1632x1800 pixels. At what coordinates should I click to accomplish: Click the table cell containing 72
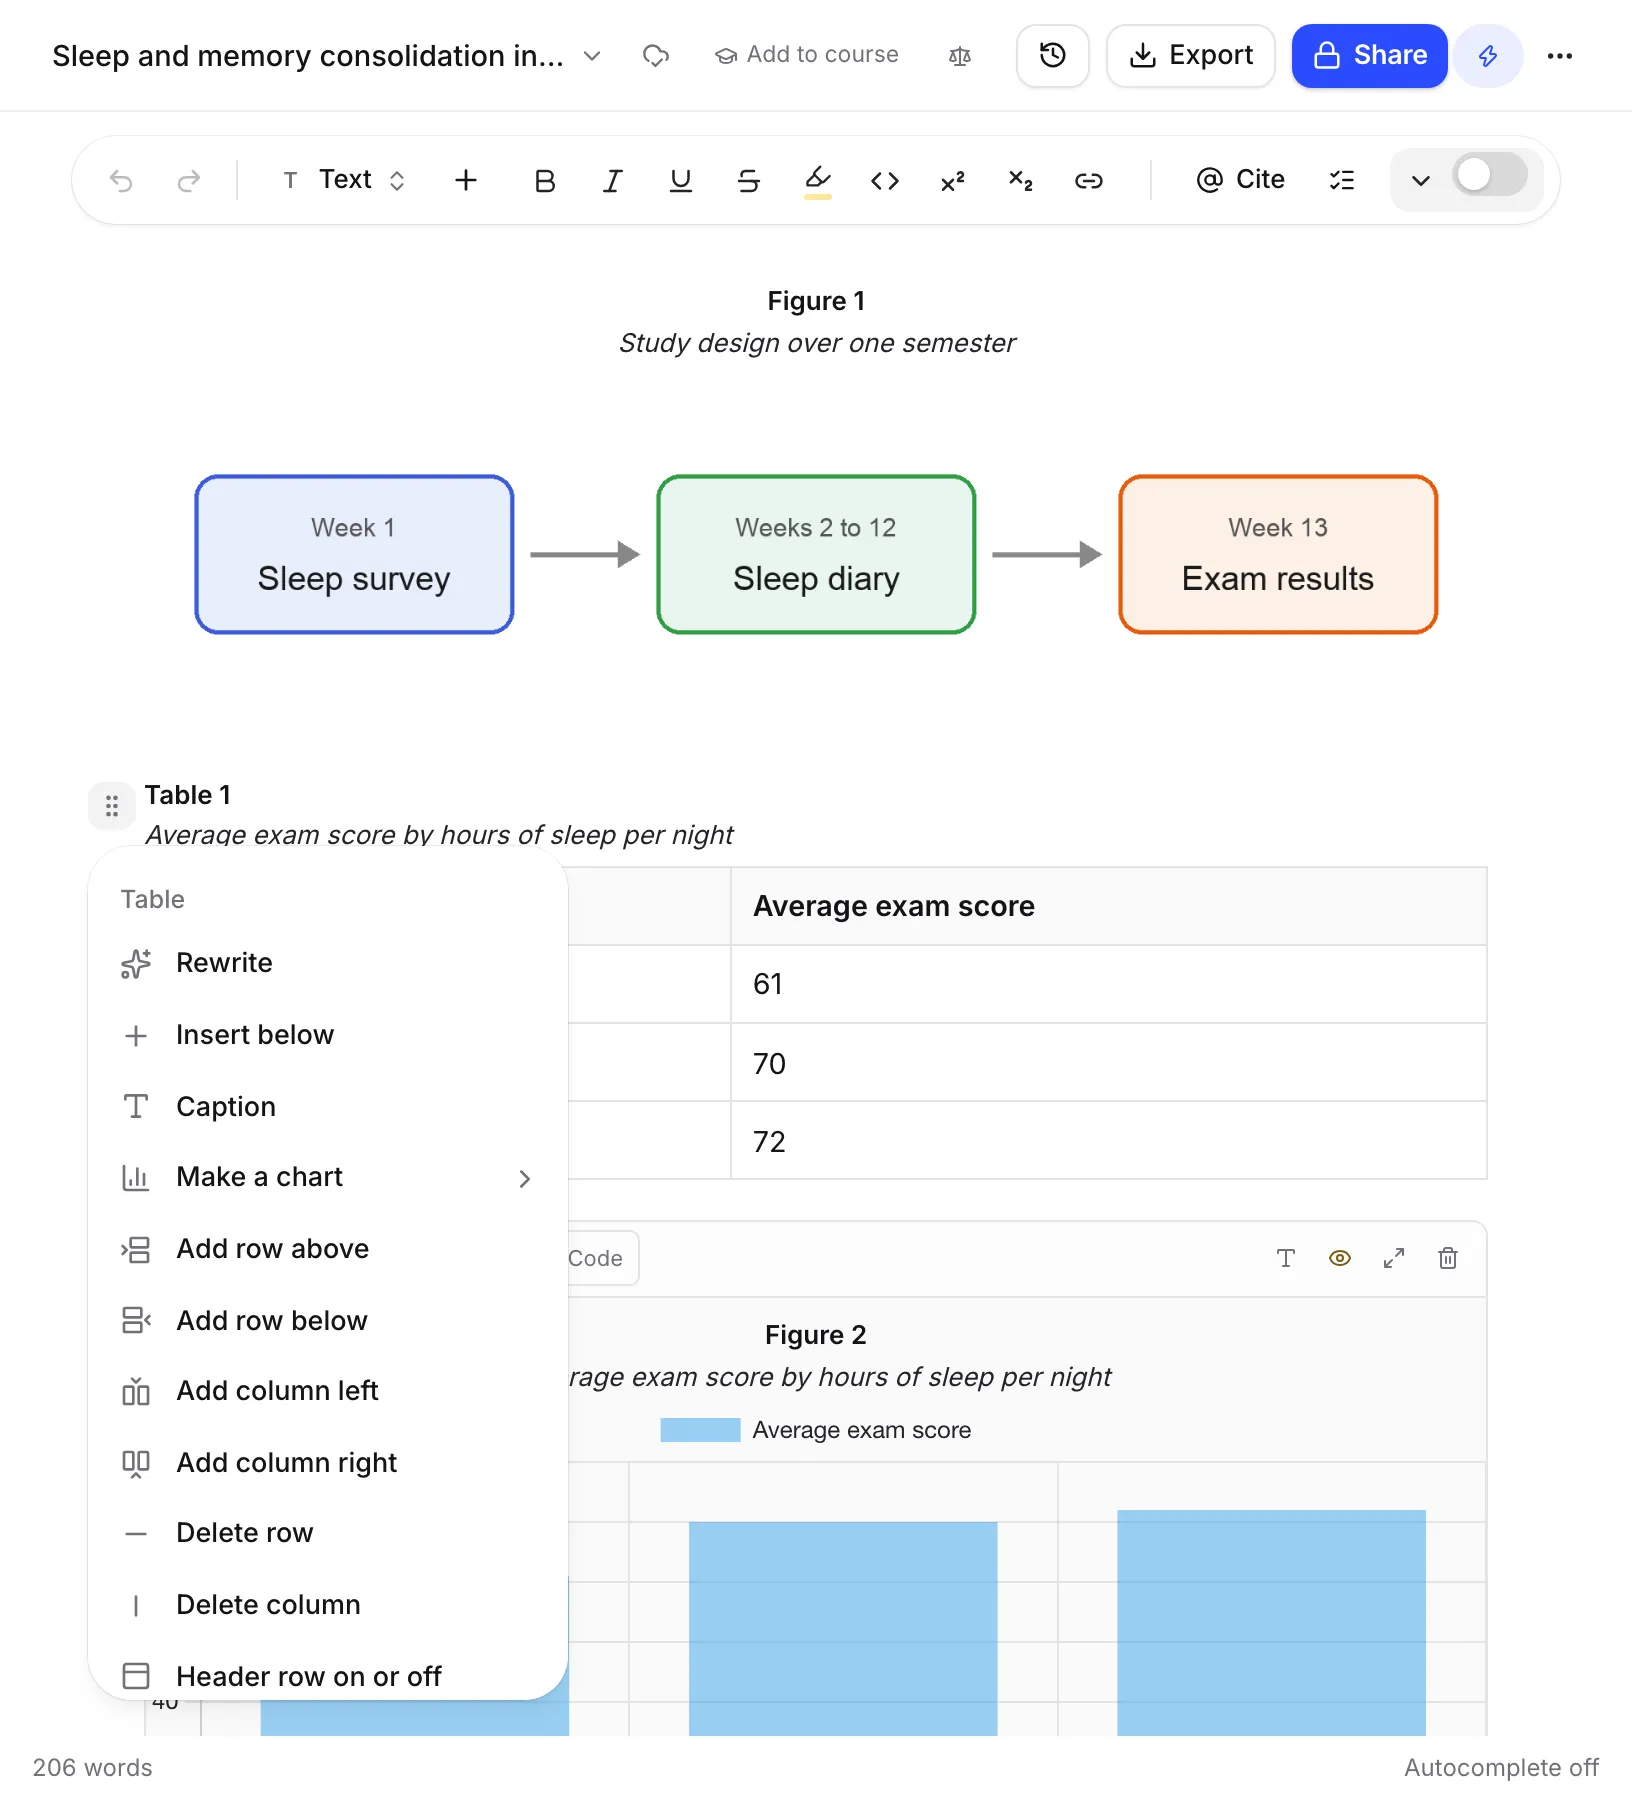(x=1109, y=1141)
